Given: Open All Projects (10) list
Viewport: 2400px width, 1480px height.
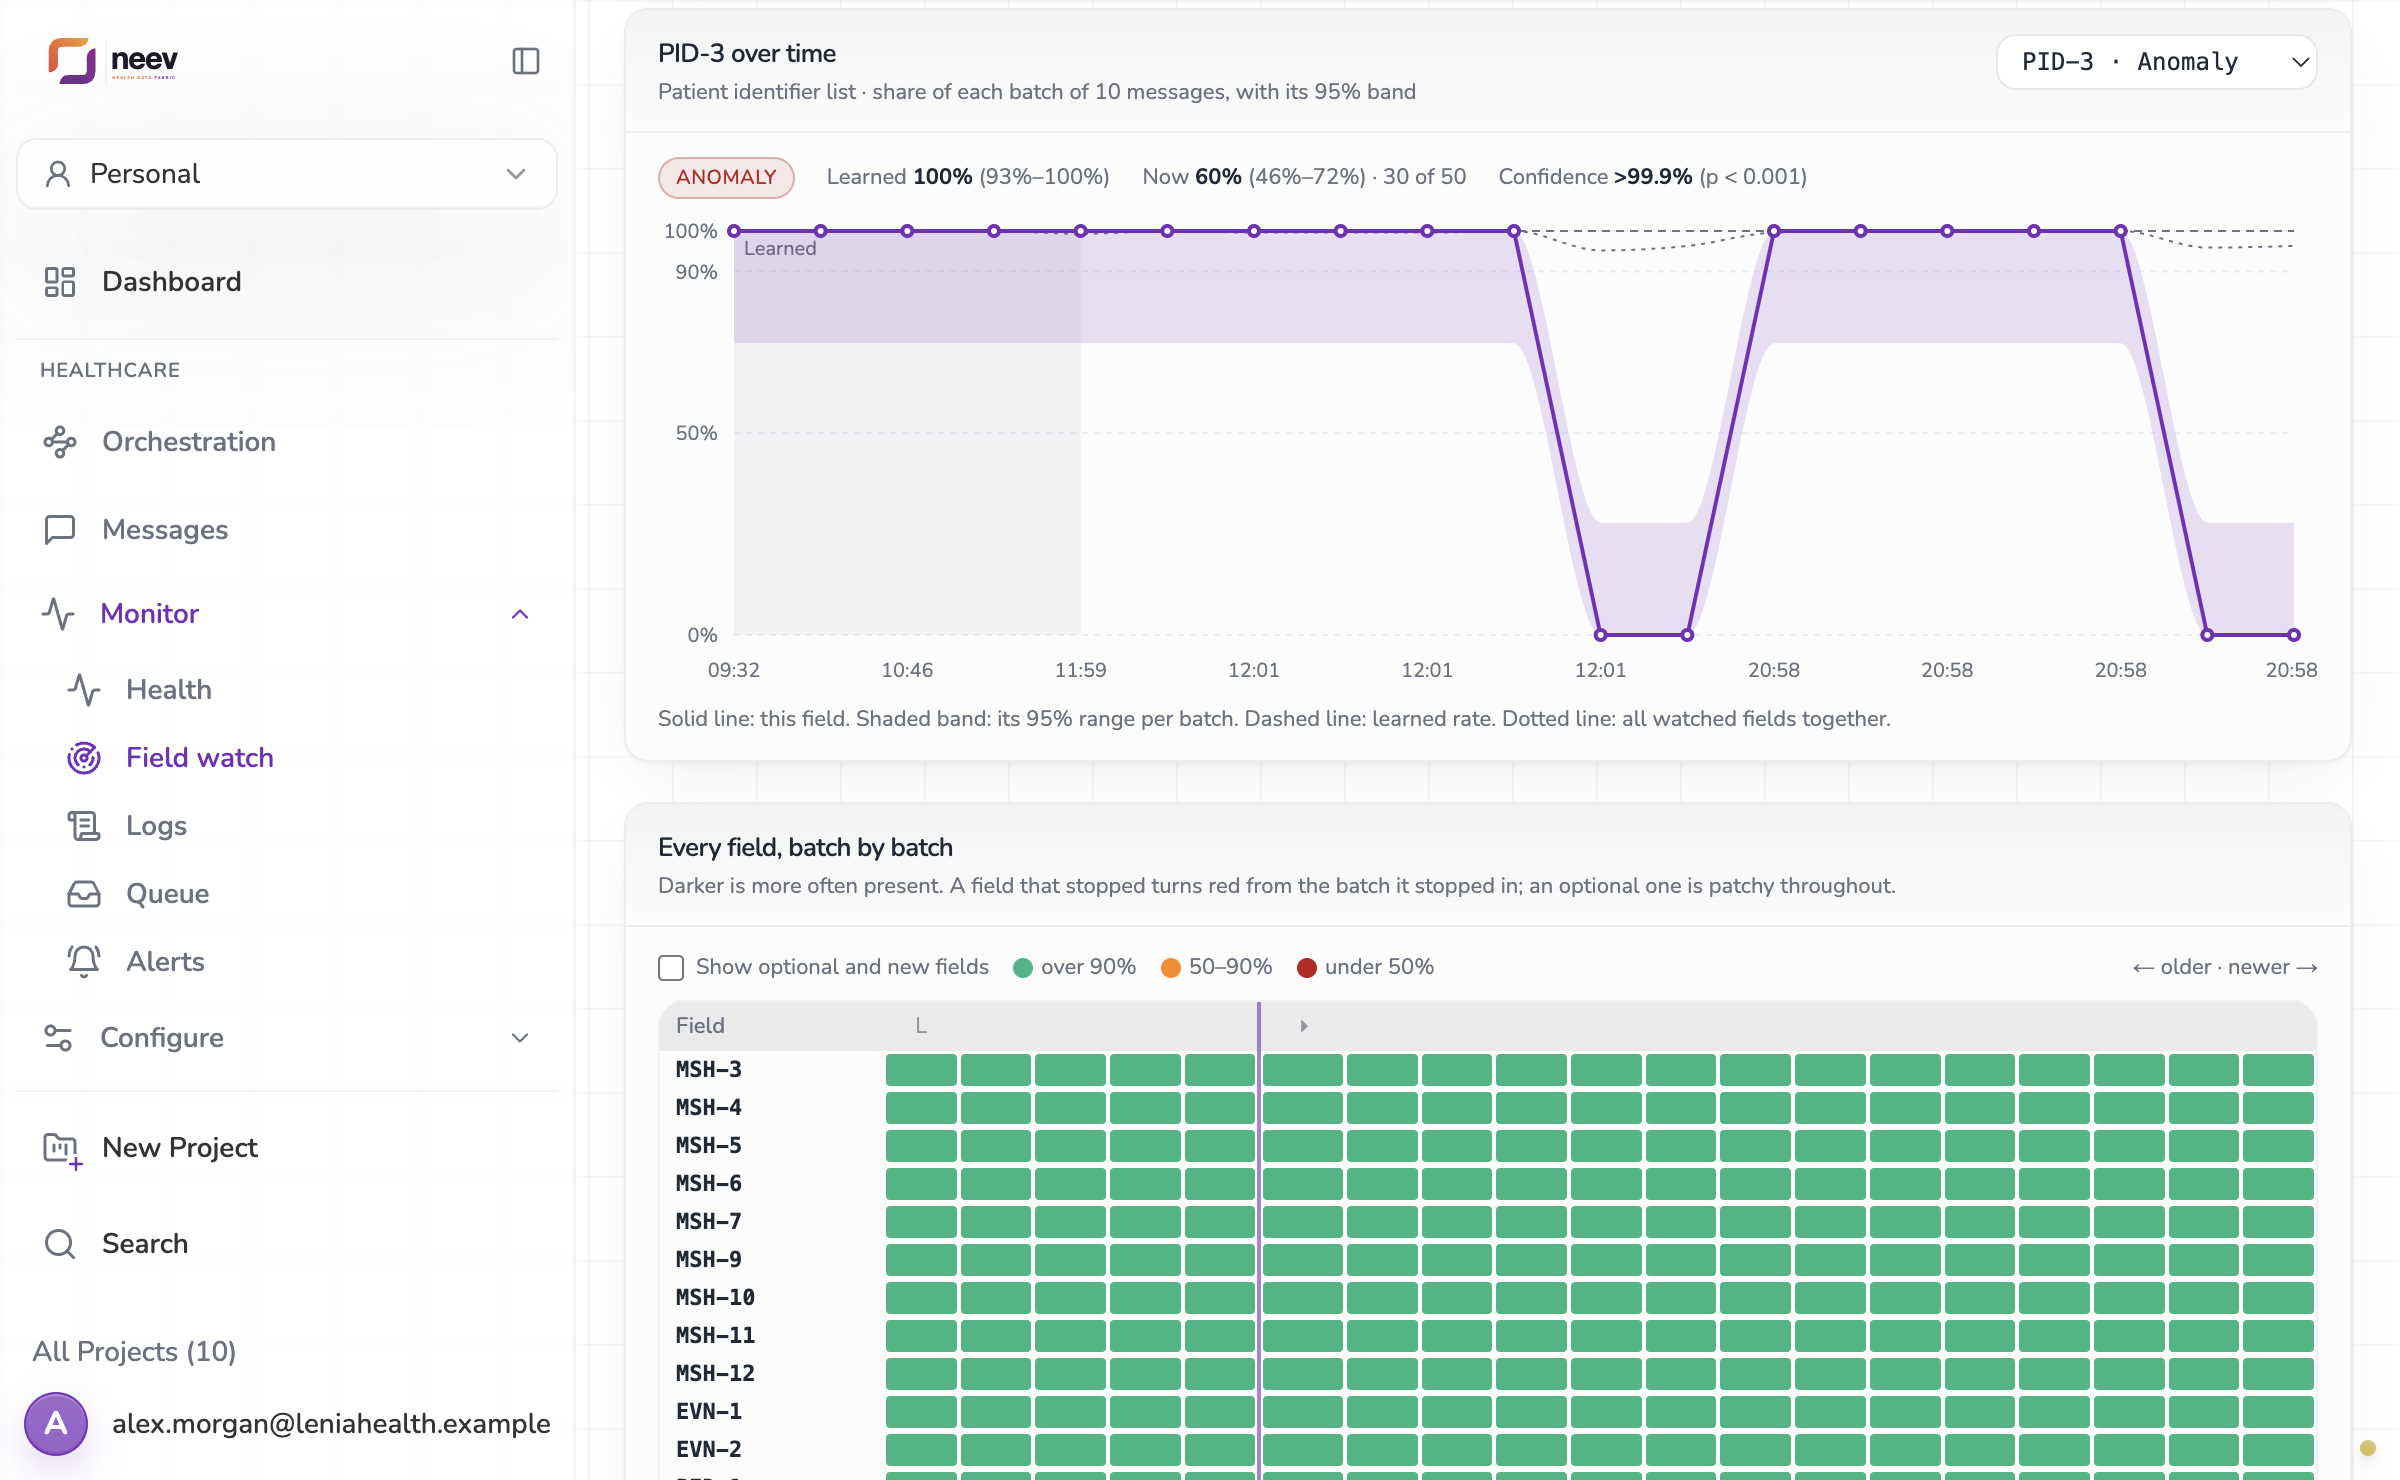Looking at the screenshot, I should pyautogui.click(x=134, y=1352).
